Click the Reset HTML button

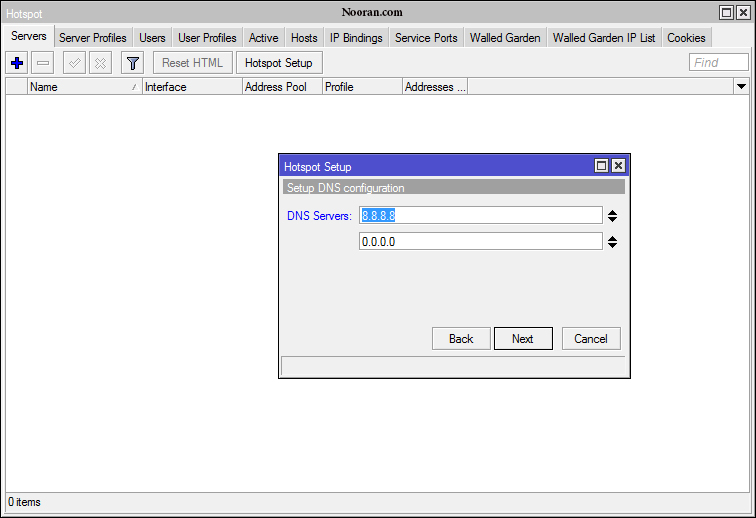(193, 63)
